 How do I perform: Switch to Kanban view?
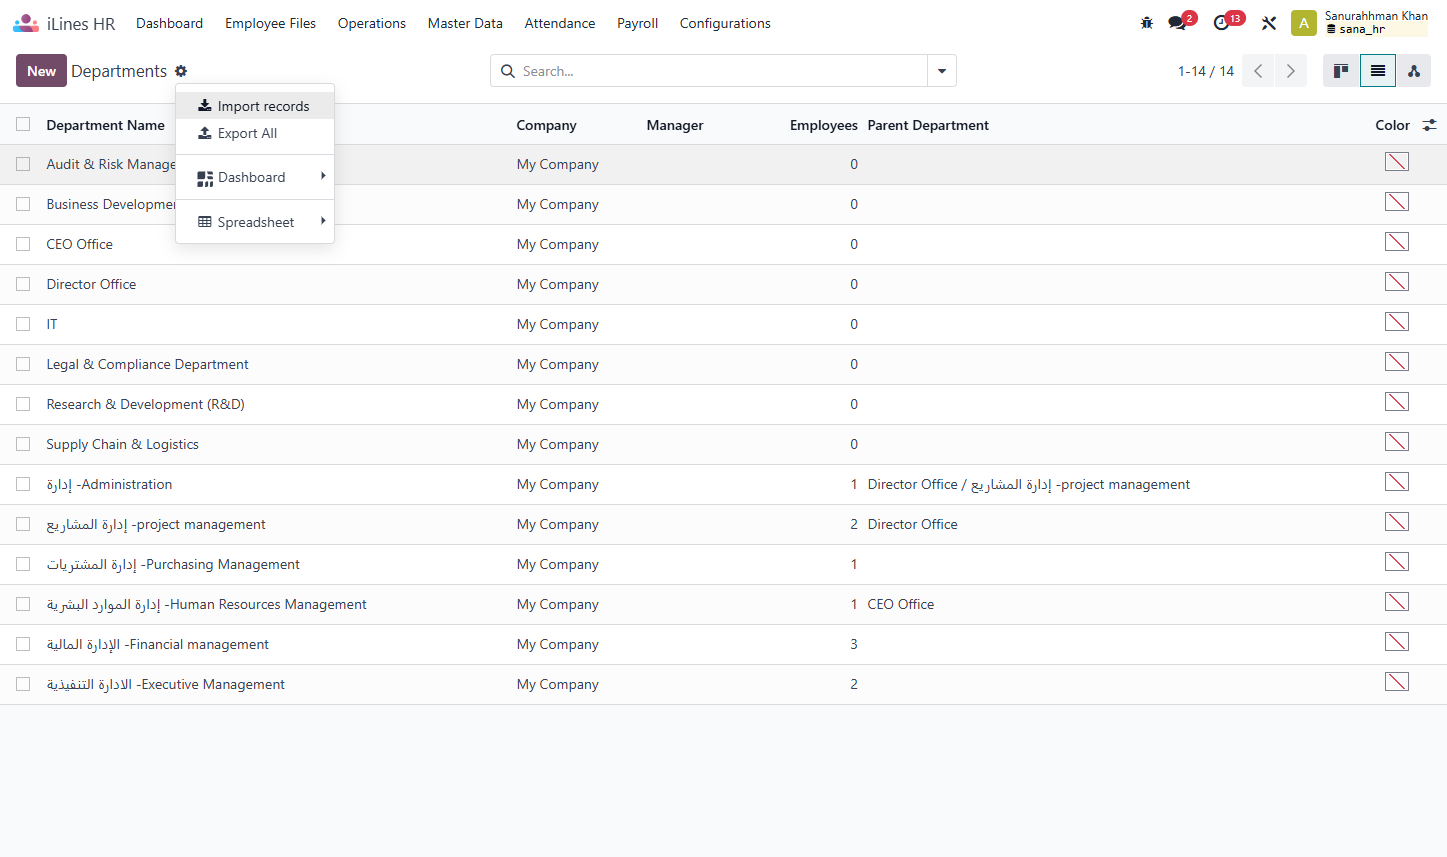(x=1341, y=71)
